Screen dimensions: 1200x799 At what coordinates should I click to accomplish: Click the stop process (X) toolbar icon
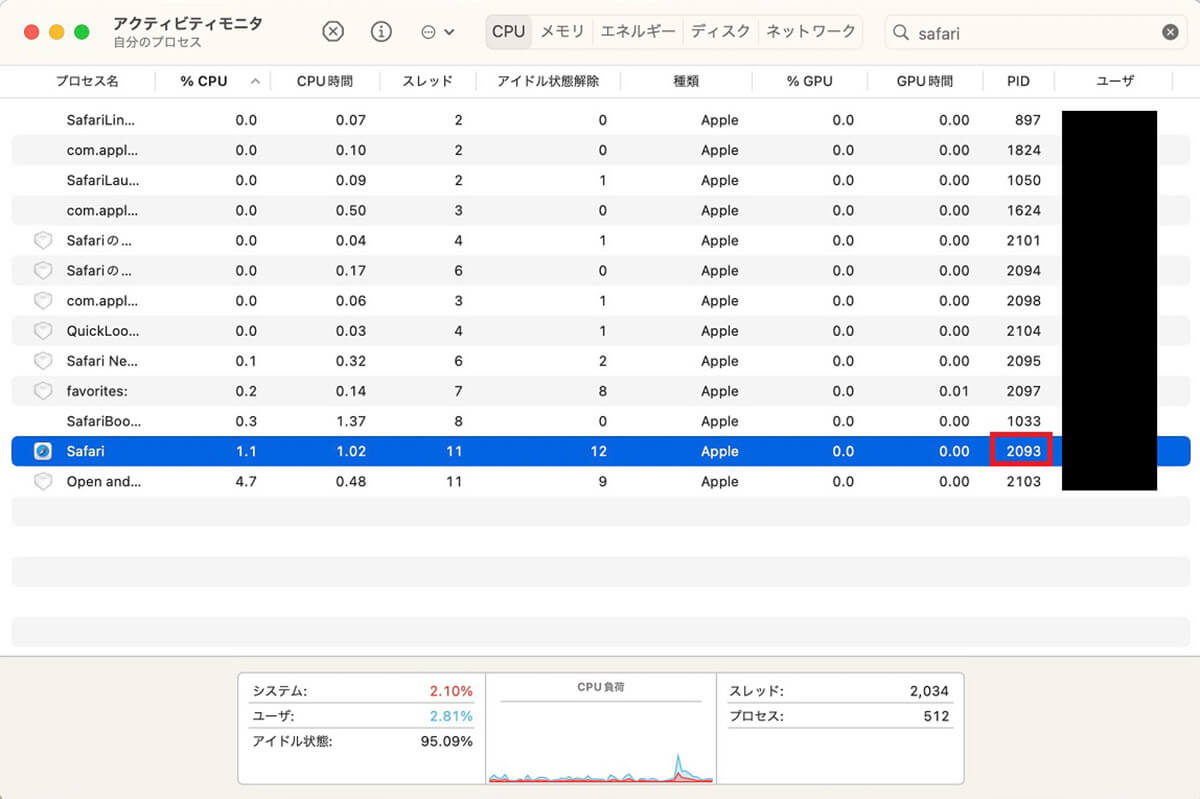point(333,32)
